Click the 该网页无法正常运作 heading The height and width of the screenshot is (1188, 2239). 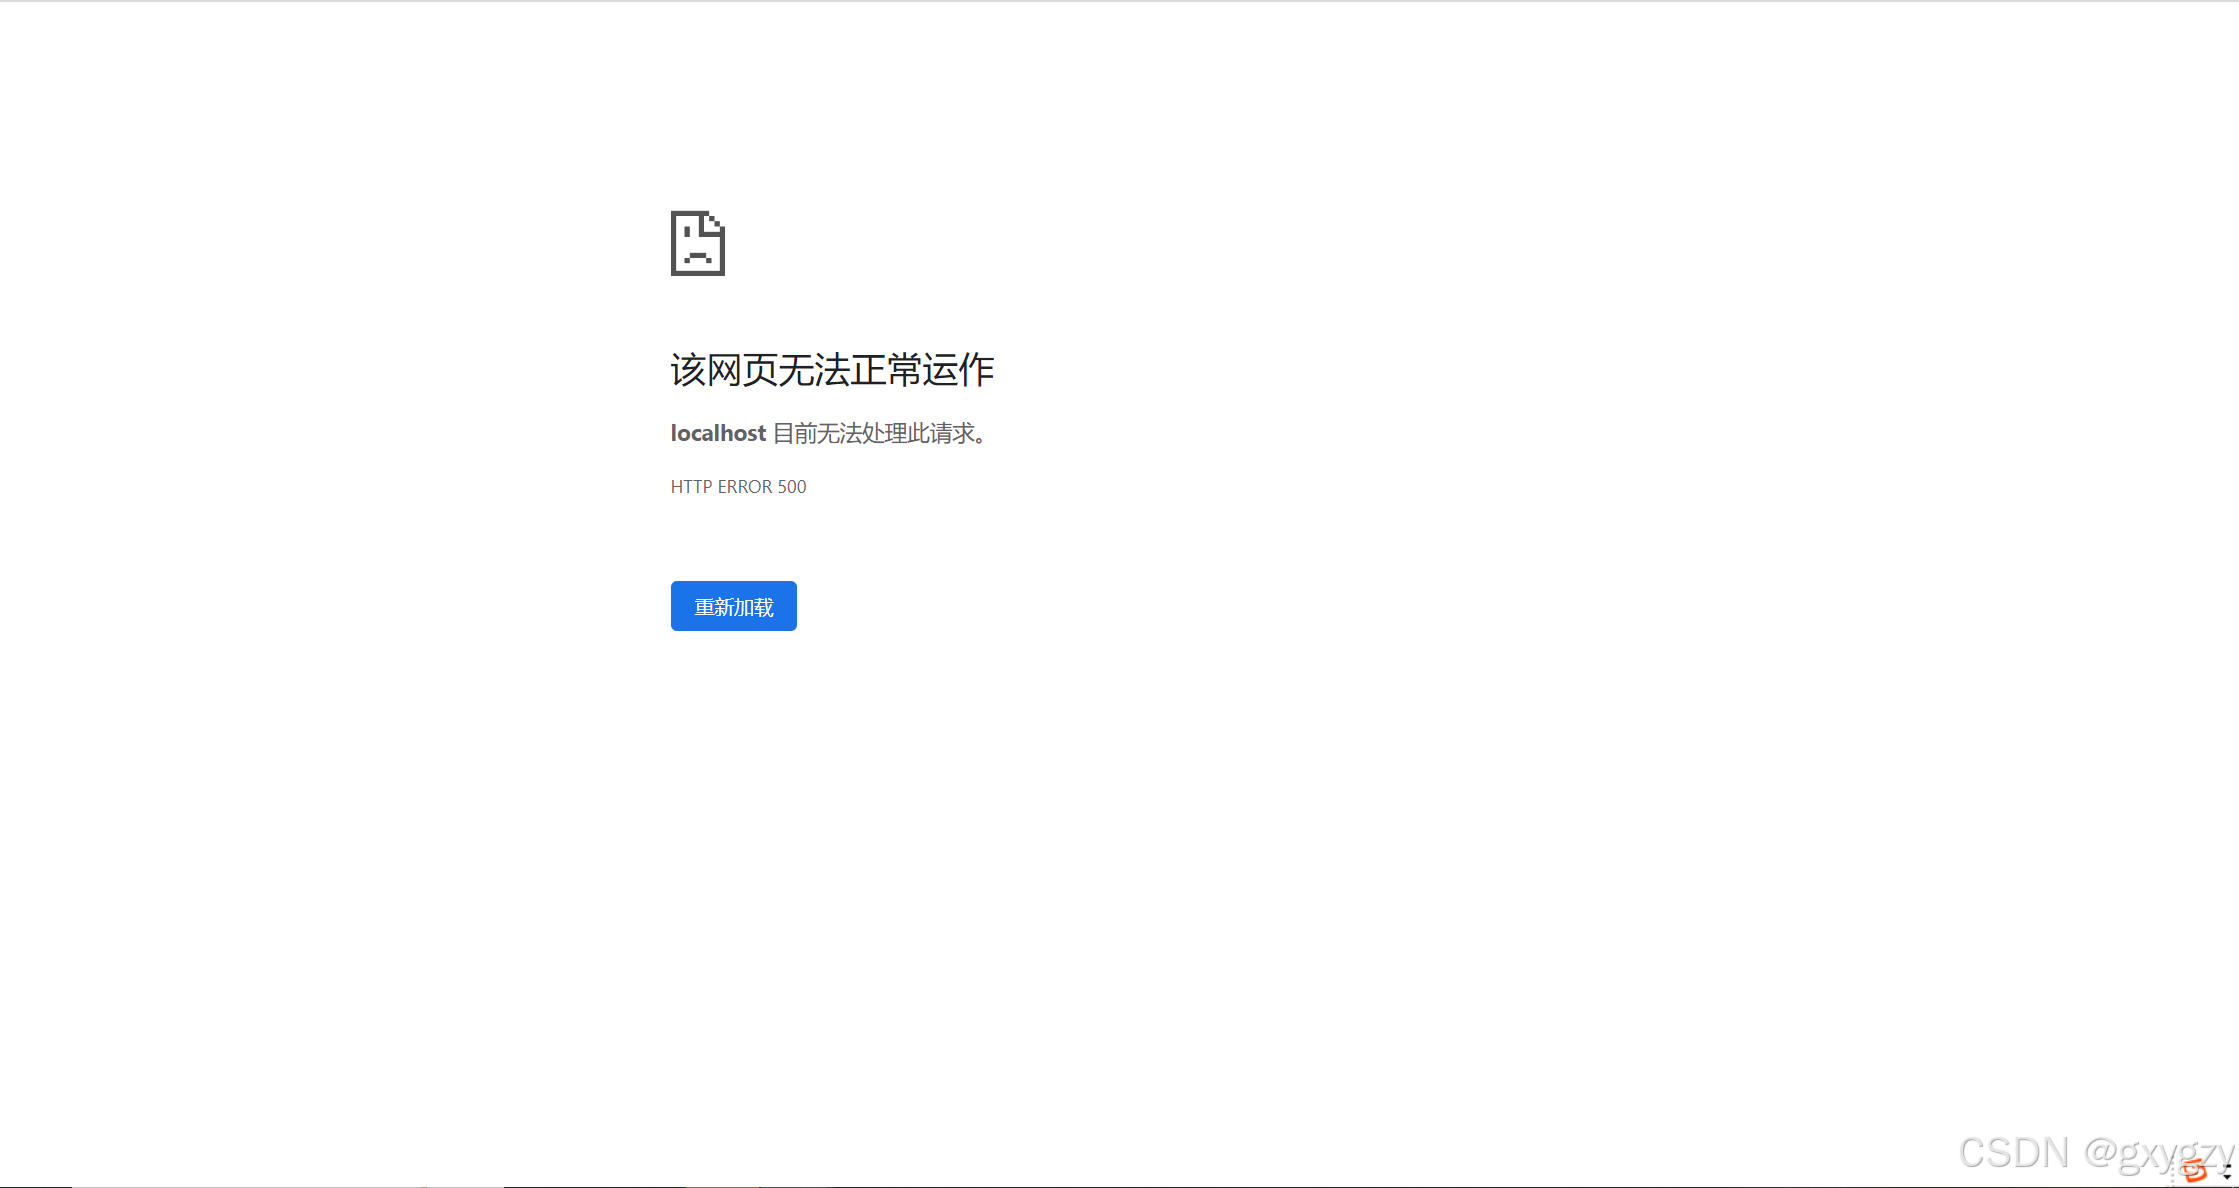pyautogui.click(x=832, y=370)
